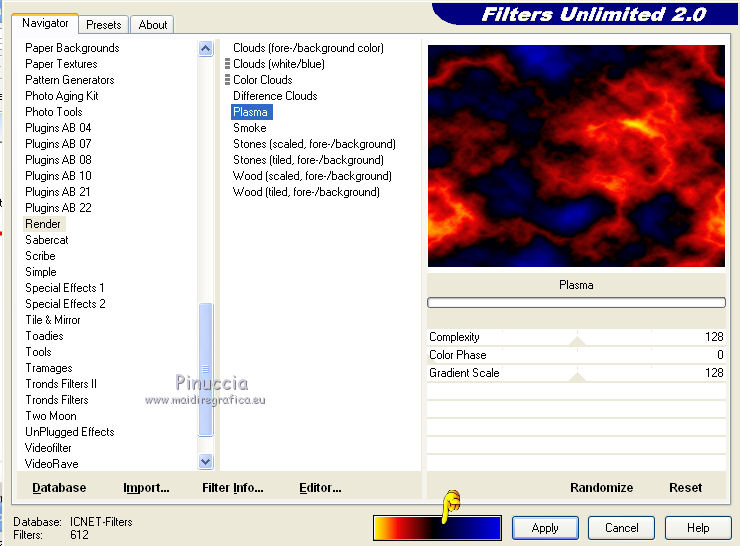Select the Simple category
Image resolution: width=740 pixels, height=546 pixels.
(41, 272)
